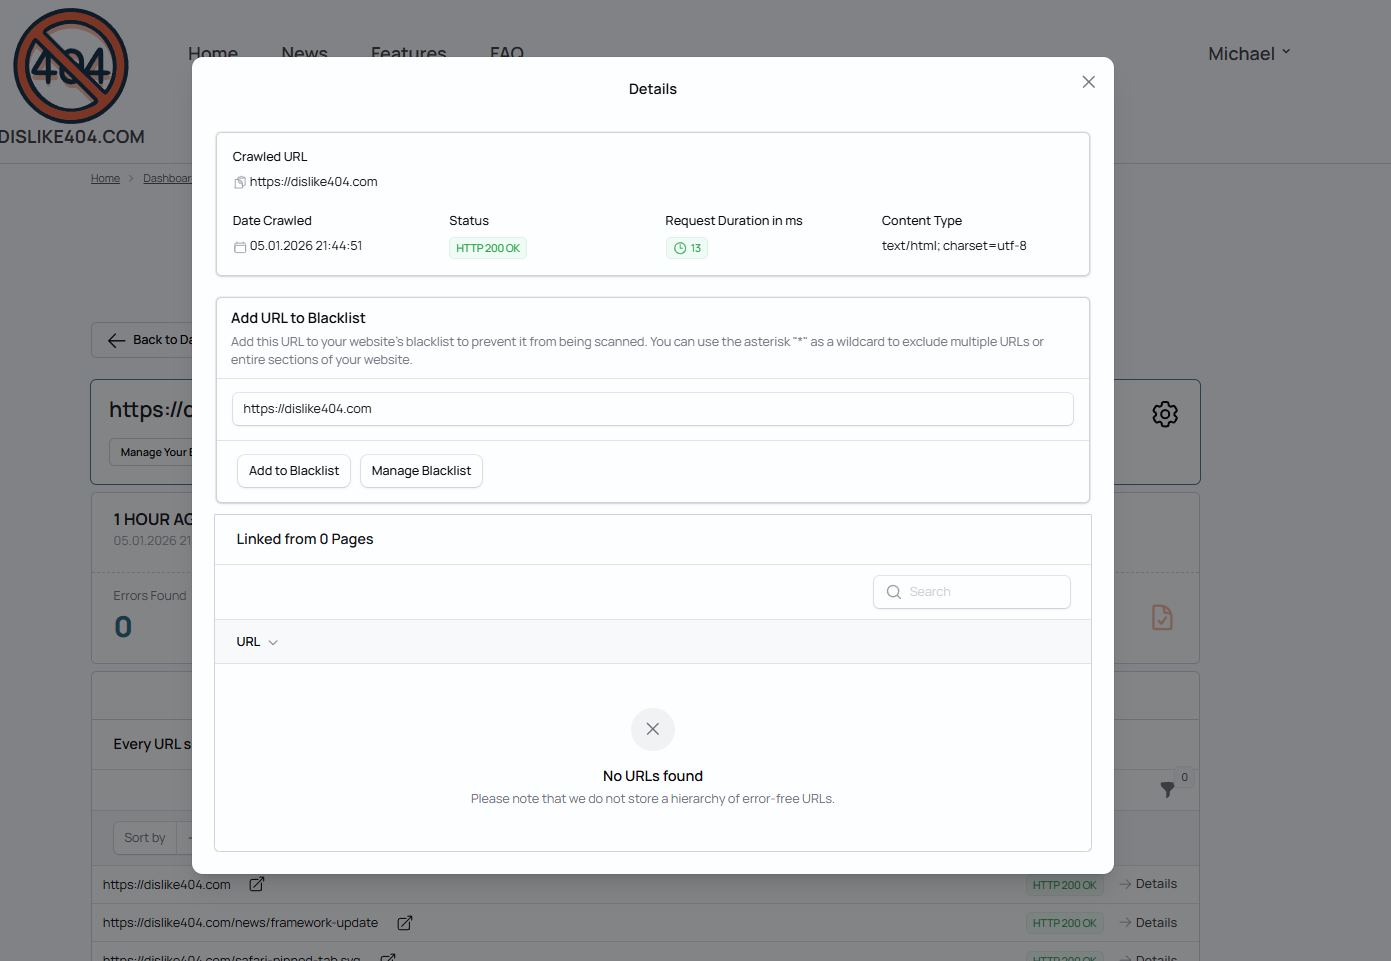Click the orange report document icon

click(1162, 618)
